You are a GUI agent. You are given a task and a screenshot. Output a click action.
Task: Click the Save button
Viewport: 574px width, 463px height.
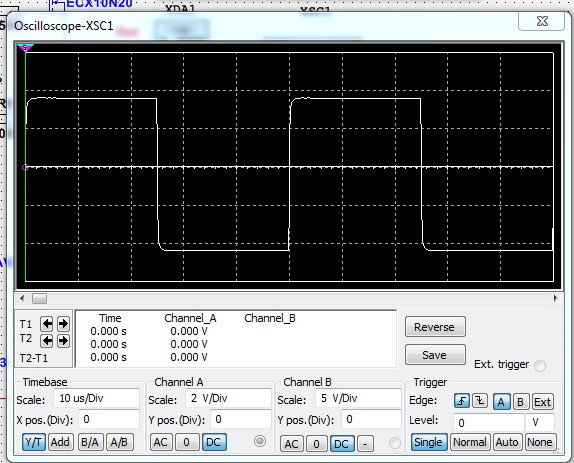click(x=435, y=355)
